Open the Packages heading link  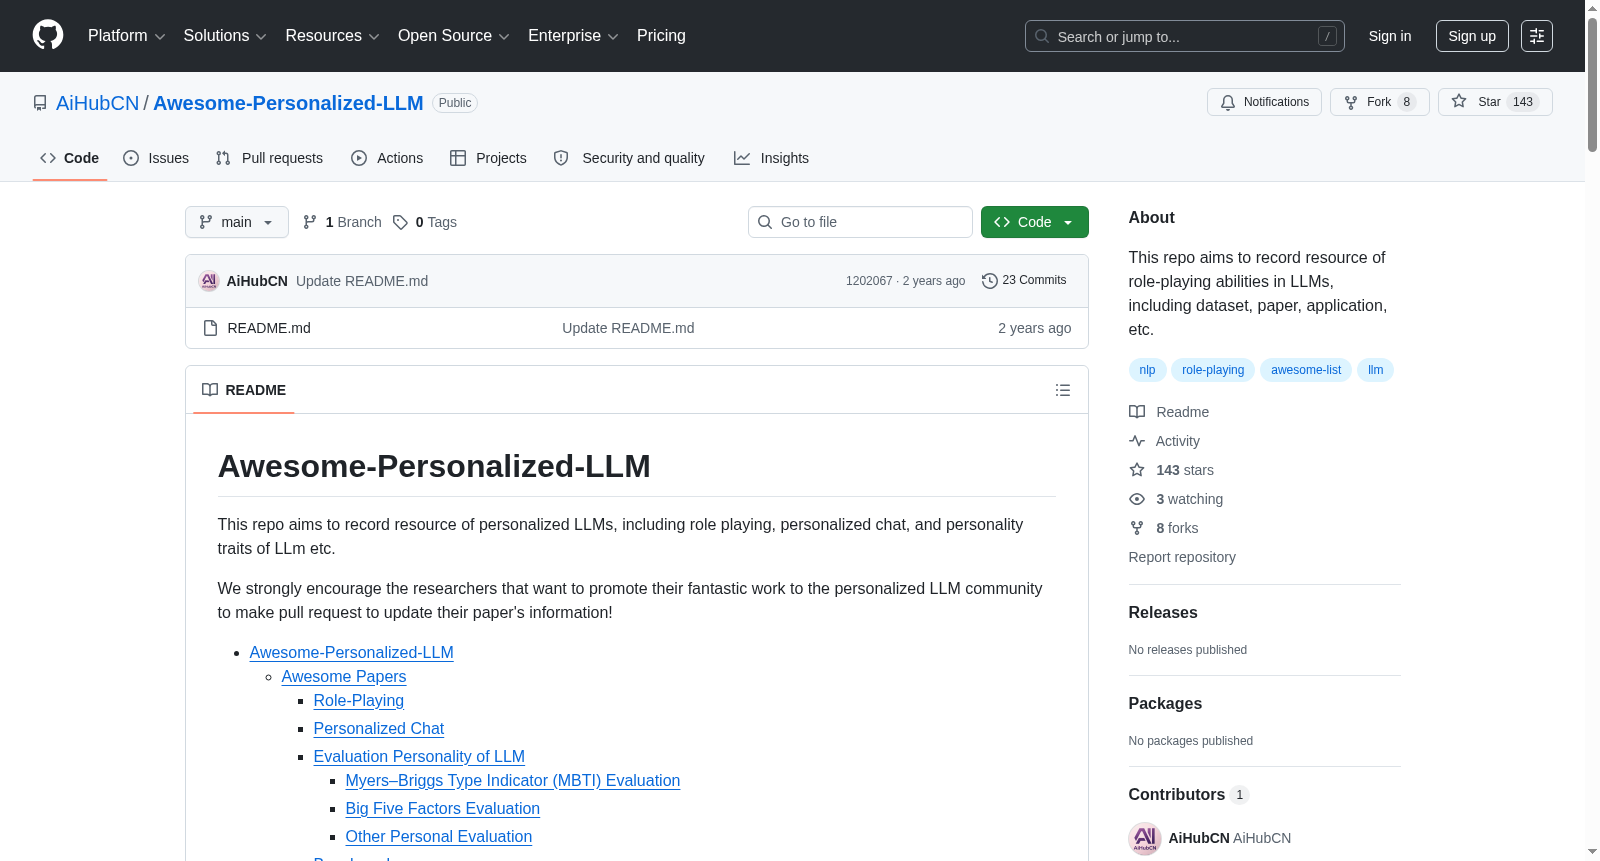1165,704
